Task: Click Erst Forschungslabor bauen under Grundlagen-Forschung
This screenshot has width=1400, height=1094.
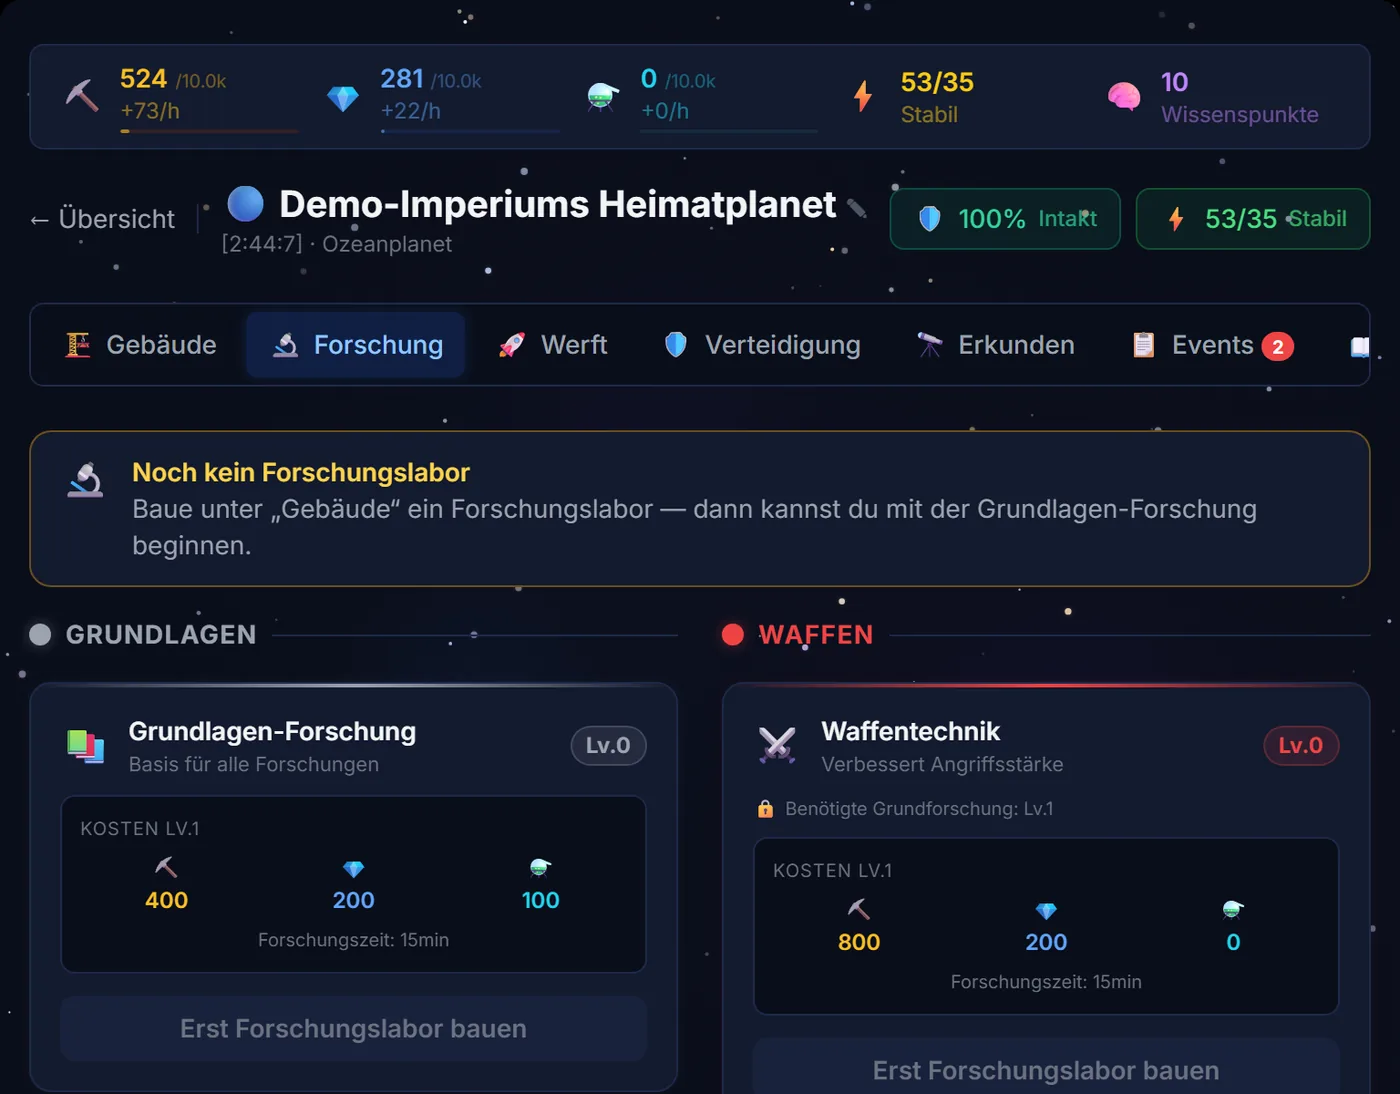Action: (x=353, y=1029)
